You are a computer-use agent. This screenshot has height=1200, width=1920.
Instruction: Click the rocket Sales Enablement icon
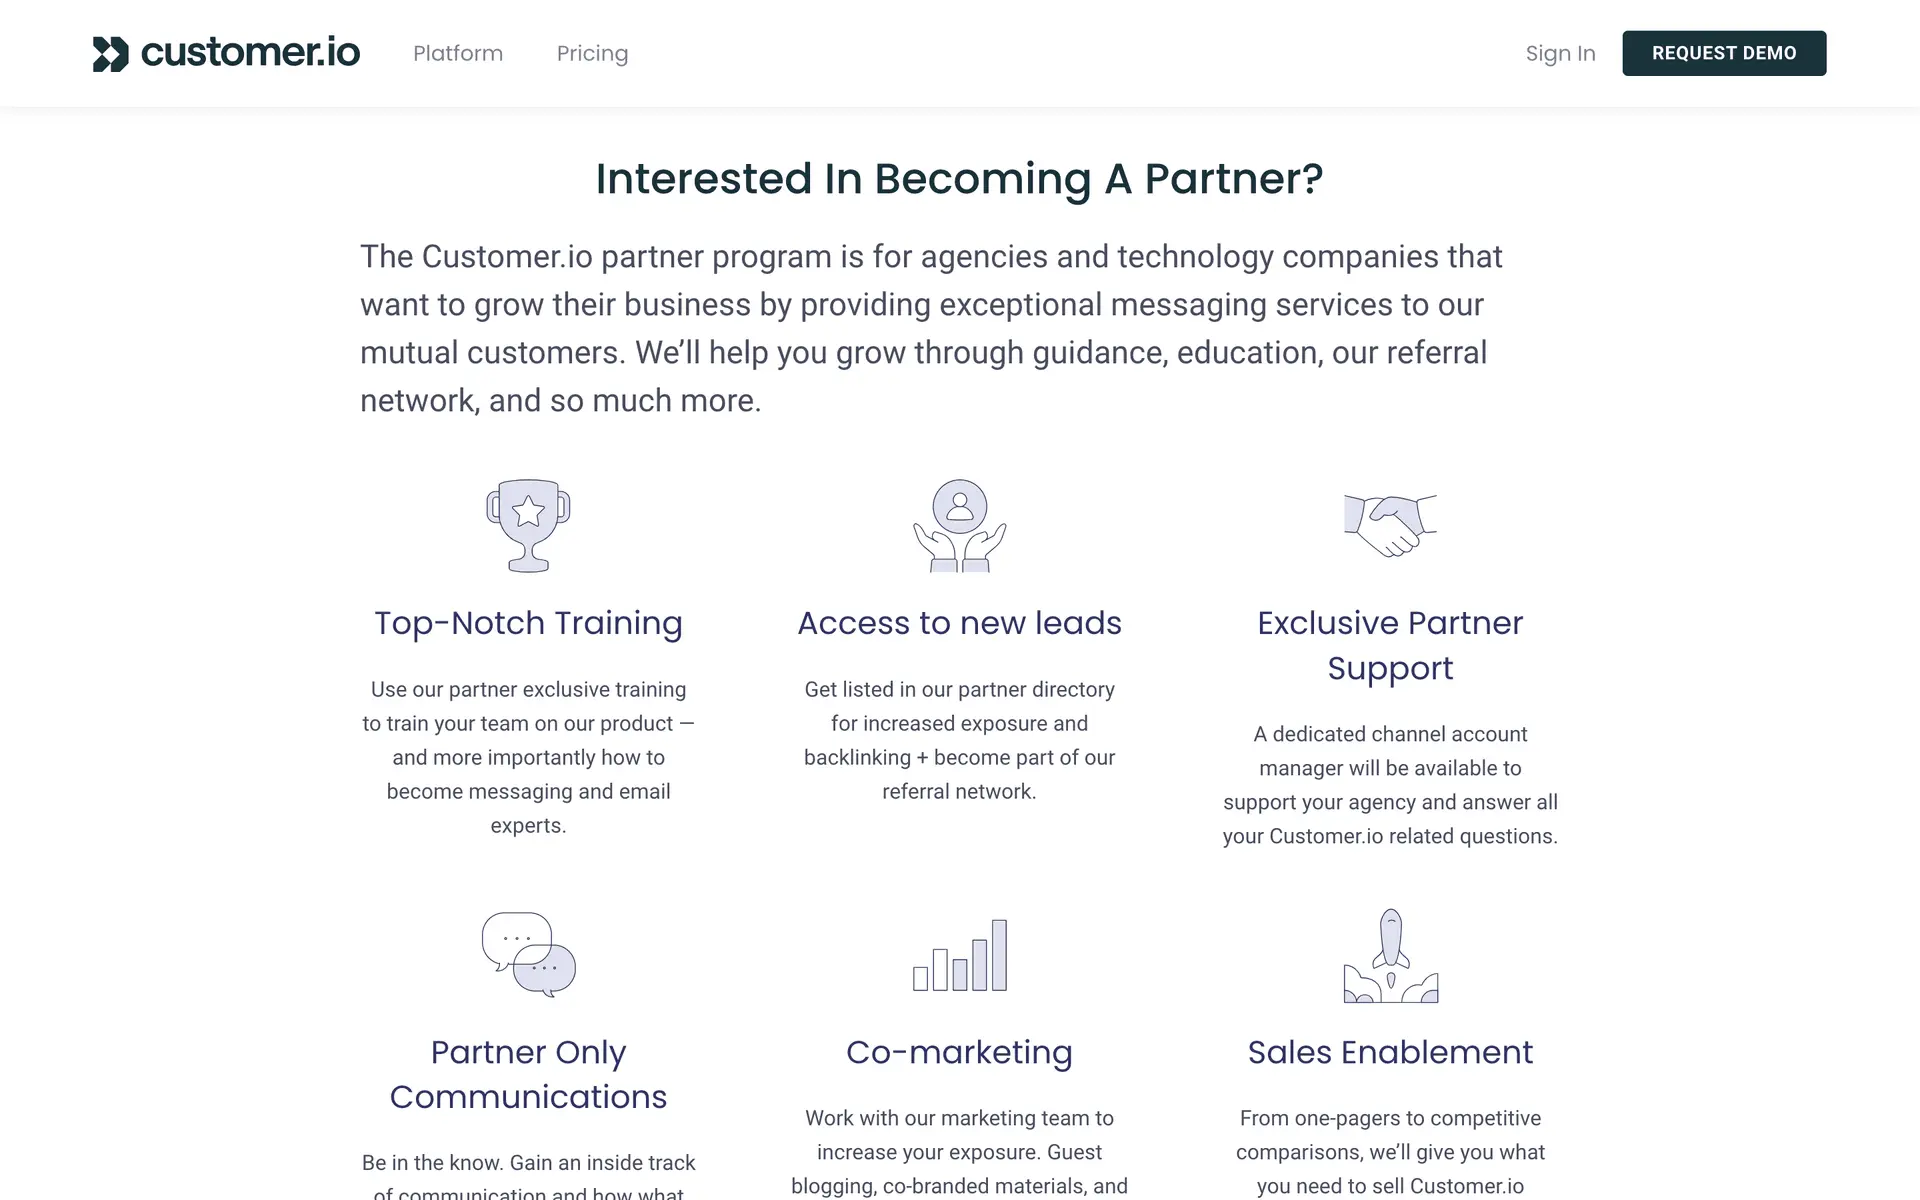pyautogui.click(x=1390, y=955)
